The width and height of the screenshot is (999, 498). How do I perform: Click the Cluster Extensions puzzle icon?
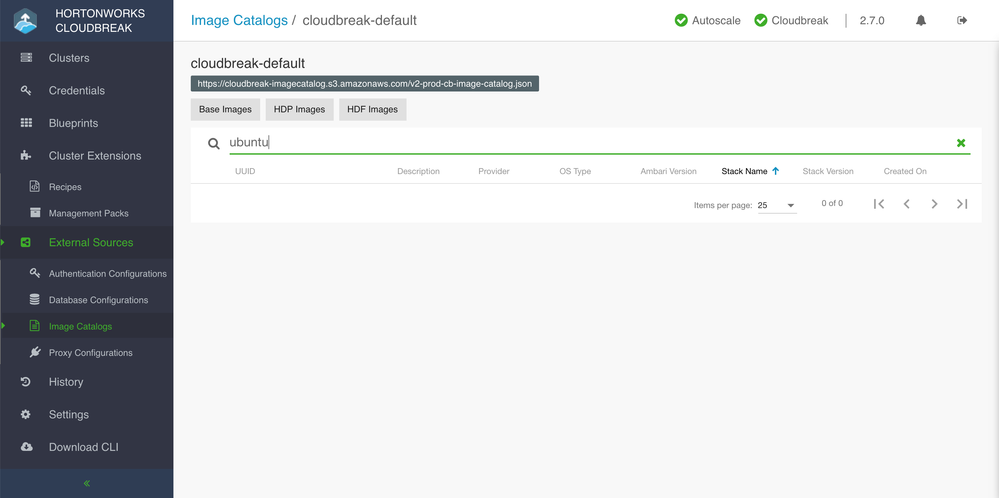point(26,155)
